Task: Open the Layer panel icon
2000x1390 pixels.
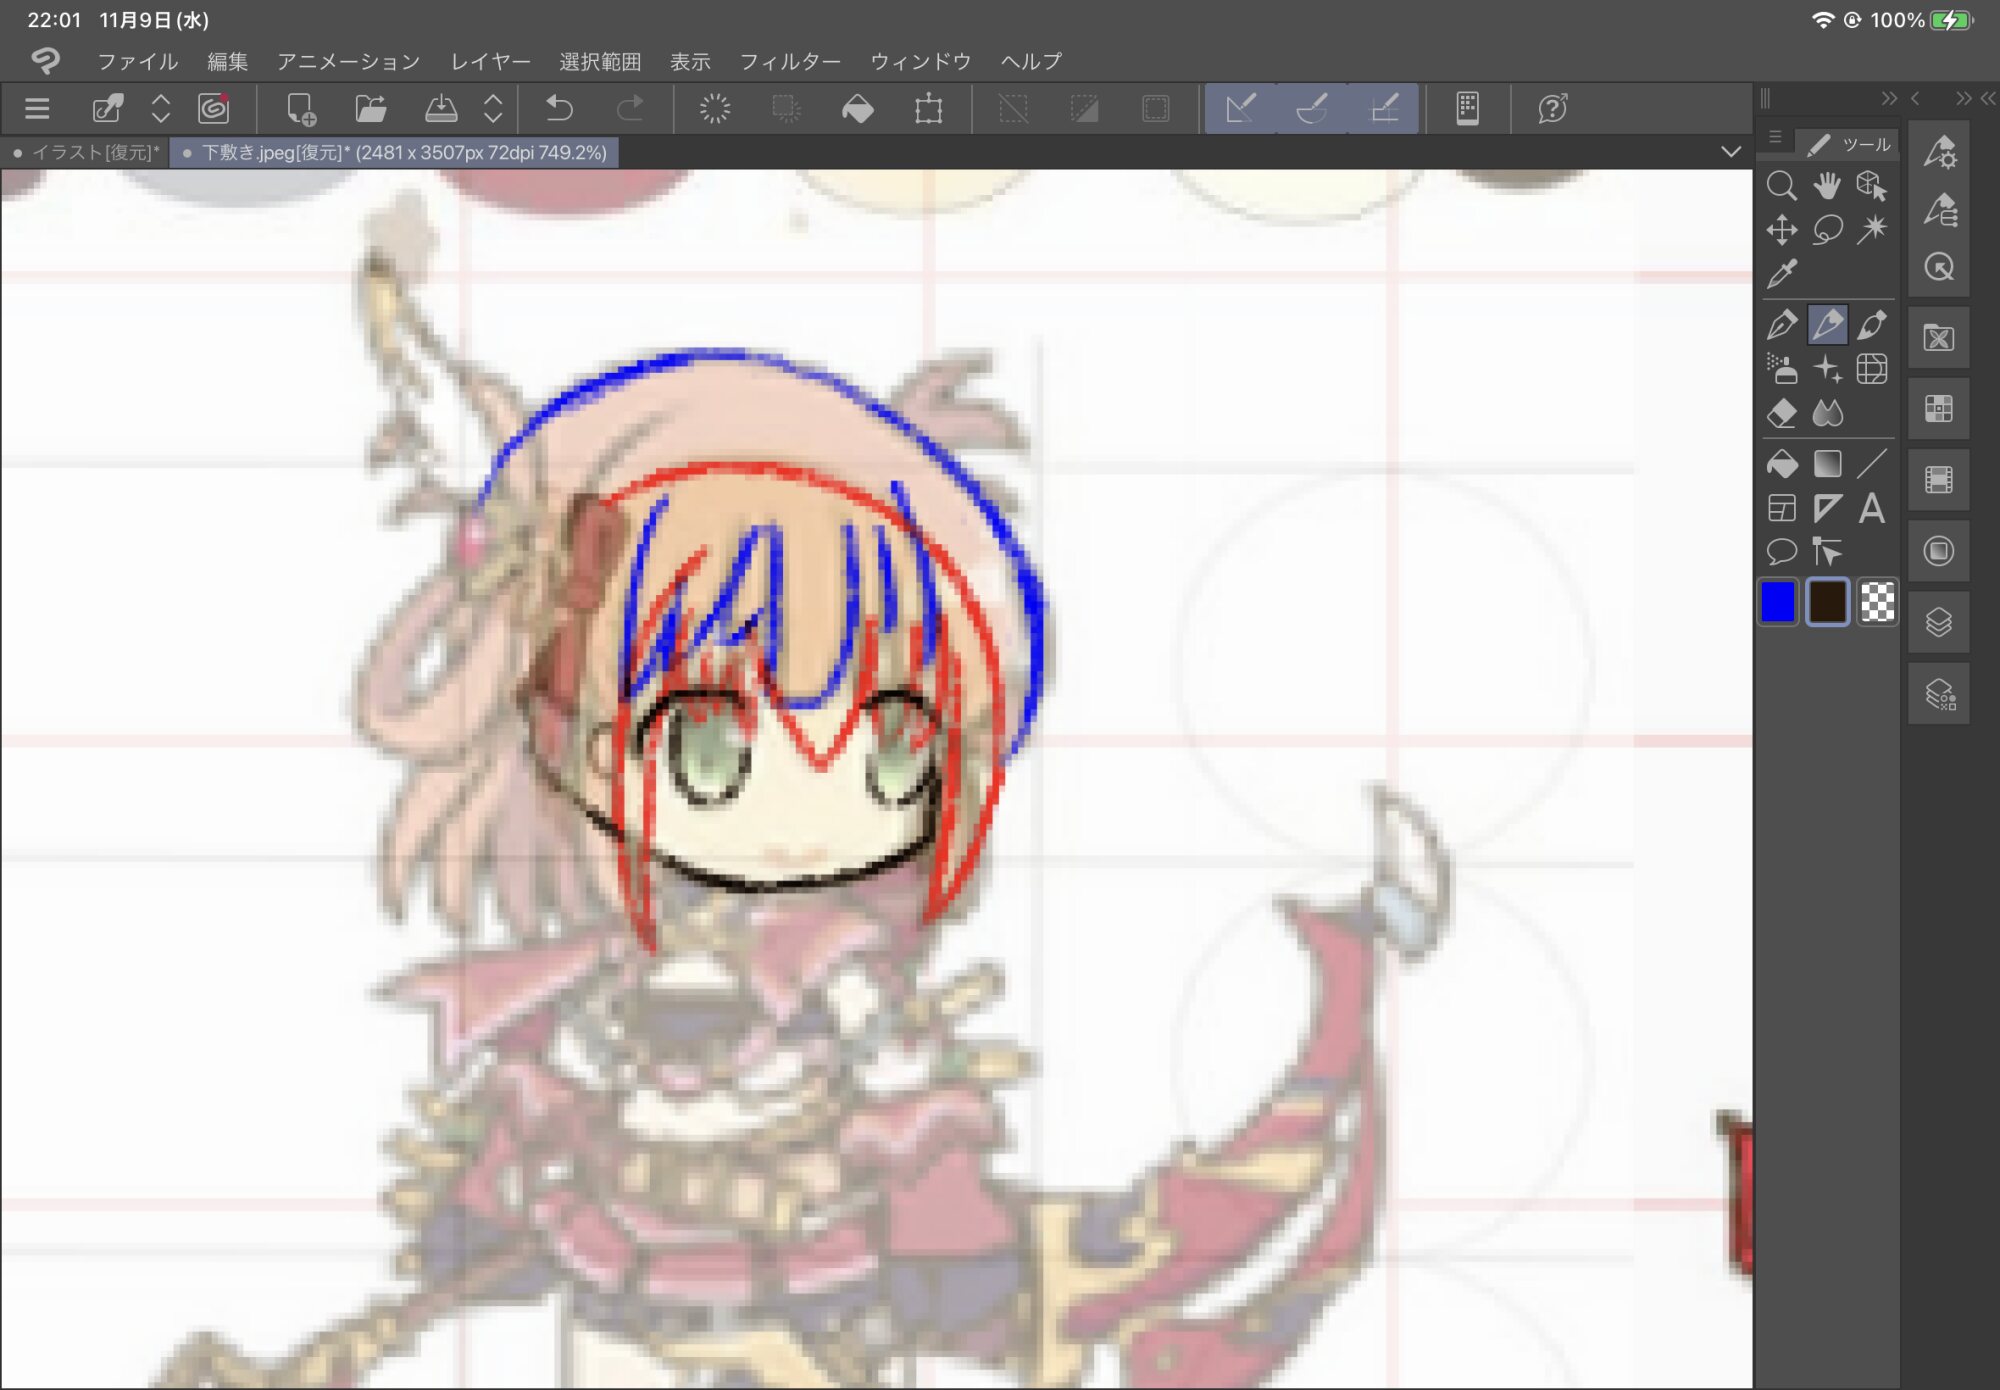Action: point(1938,622)
